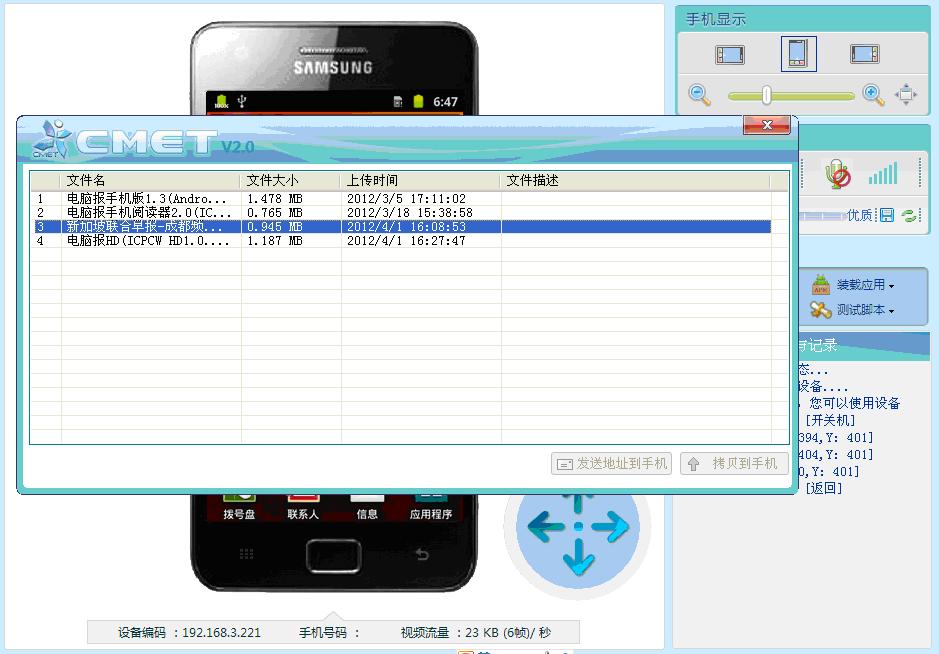Viewport: 939px width, 654px height.
Task: Click the right arrow on direction pad
Action: pos(611,527)
